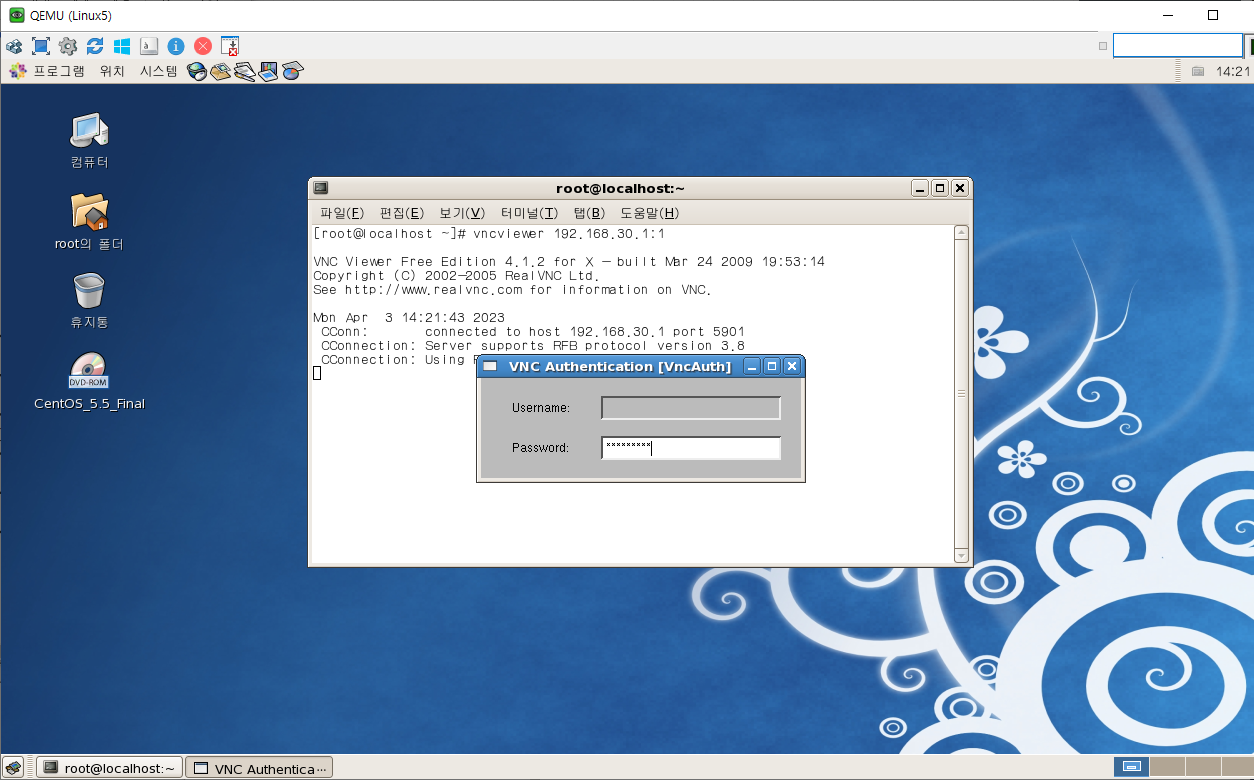Open the blue info icon
1254x780 pixels.
click(176, 46)
